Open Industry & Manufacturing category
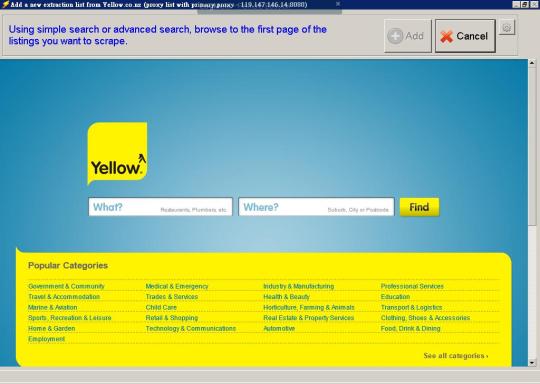This screenshot has width=540, height=384. (299, 286)
